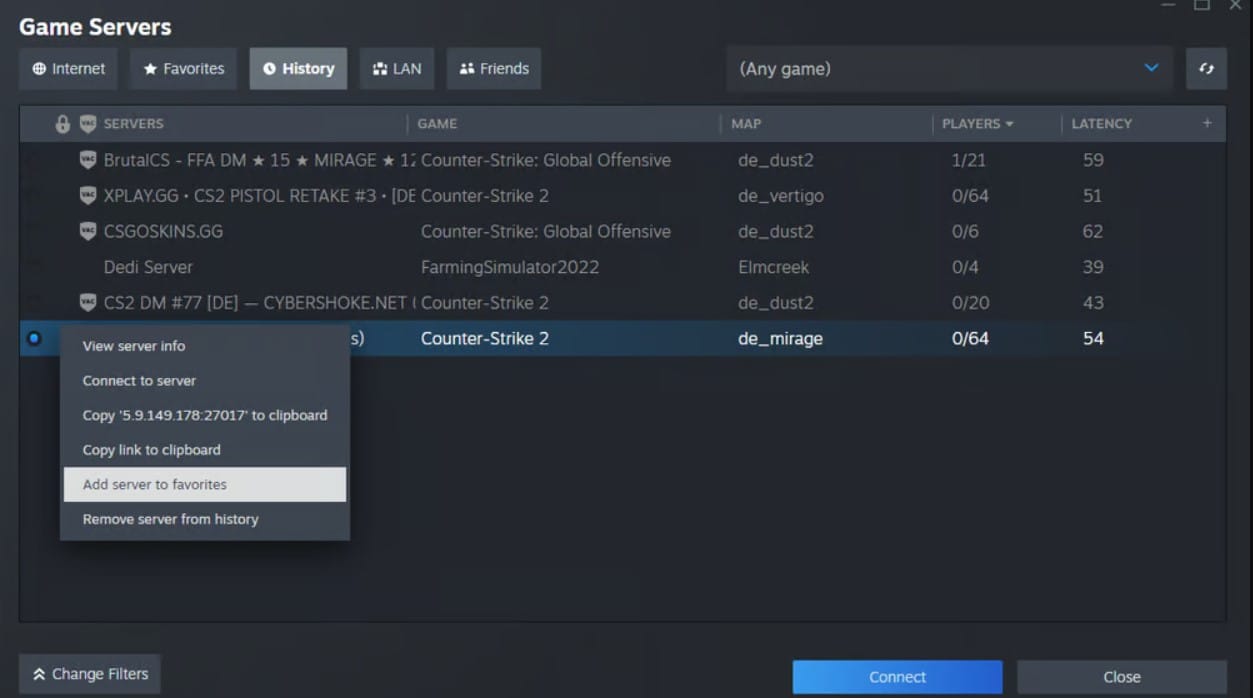Click the de_mirage map cell
The image size is (1253, 698).
tap(780, 339)
